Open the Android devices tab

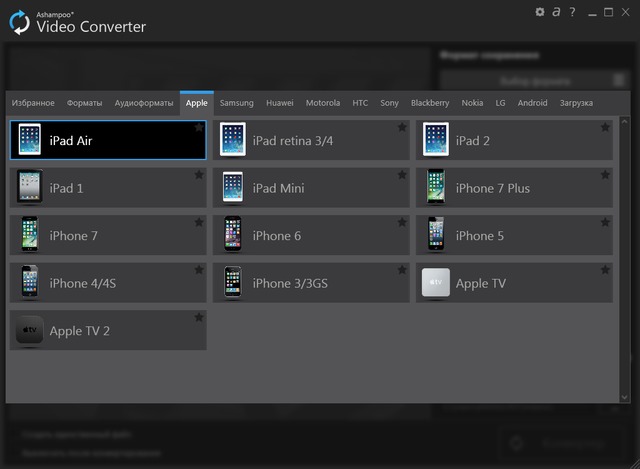pyautogui.click(x=532, y=103)
